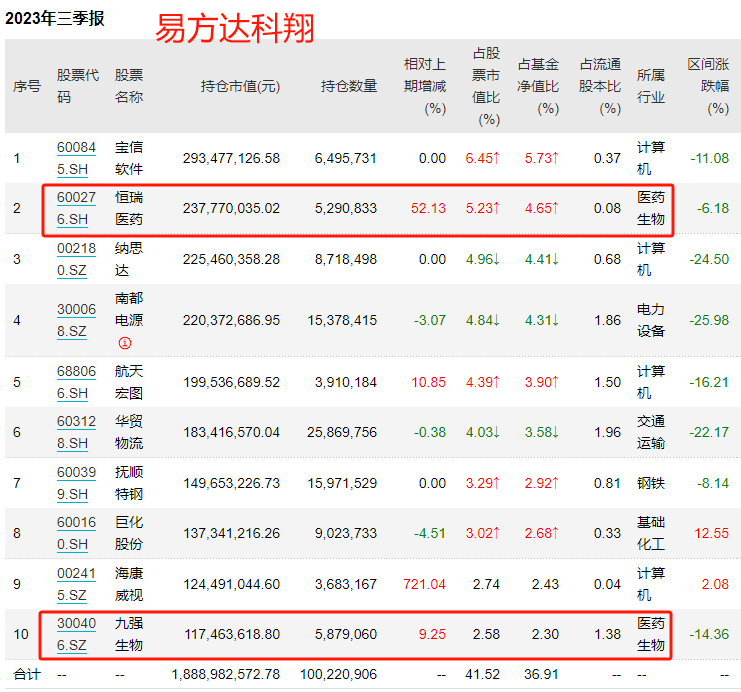Click the 2023年三季报 title
Image resolution: width=741 pixels, height=692 pixels.
click(x=55, y=18)
